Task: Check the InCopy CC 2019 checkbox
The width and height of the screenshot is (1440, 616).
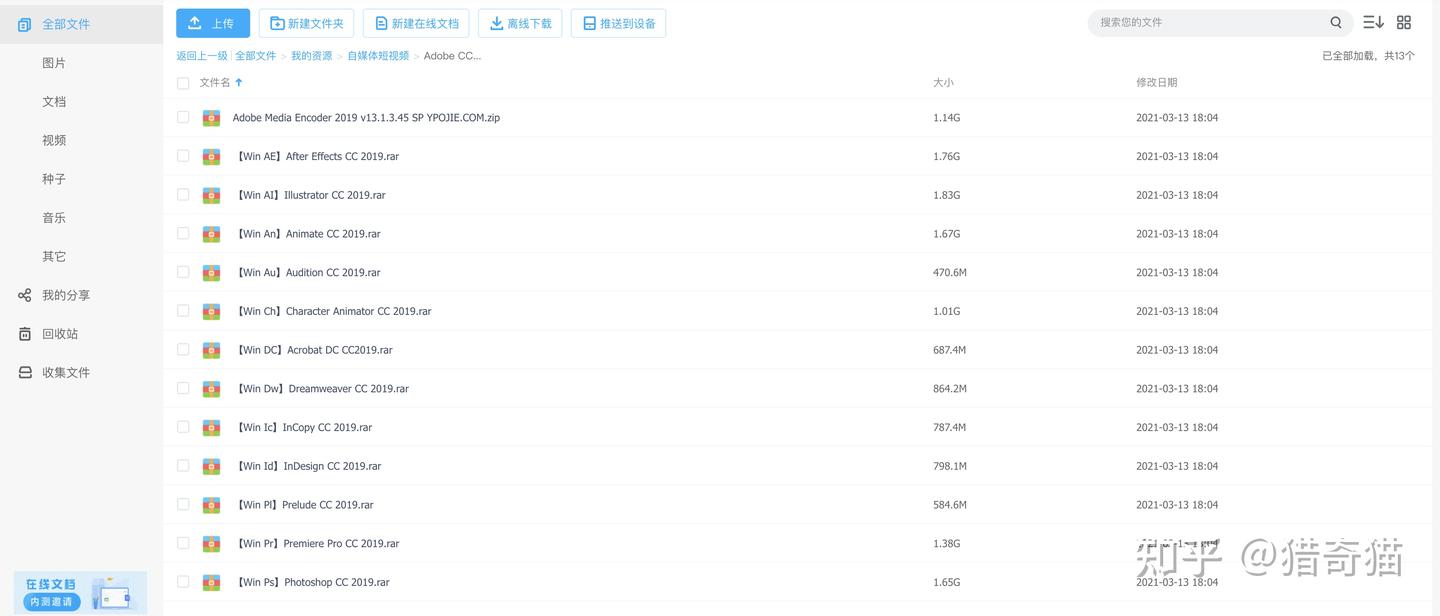Action: point(183,427)
